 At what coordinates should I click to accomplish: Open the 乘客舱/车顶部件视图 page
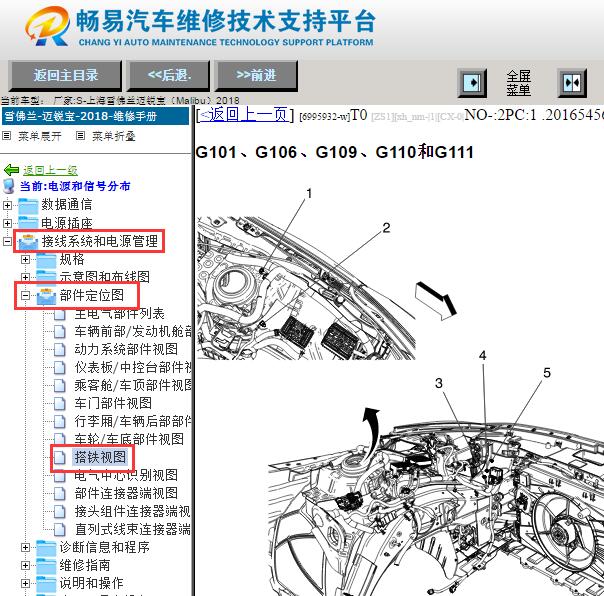click(x=133, y=385)
